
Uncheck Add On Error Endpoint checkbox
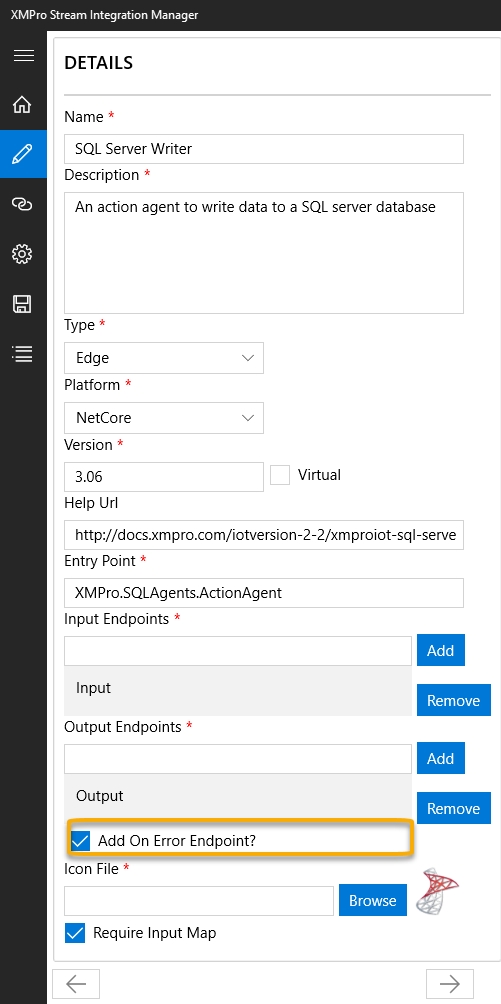click(x=80, y=841)
